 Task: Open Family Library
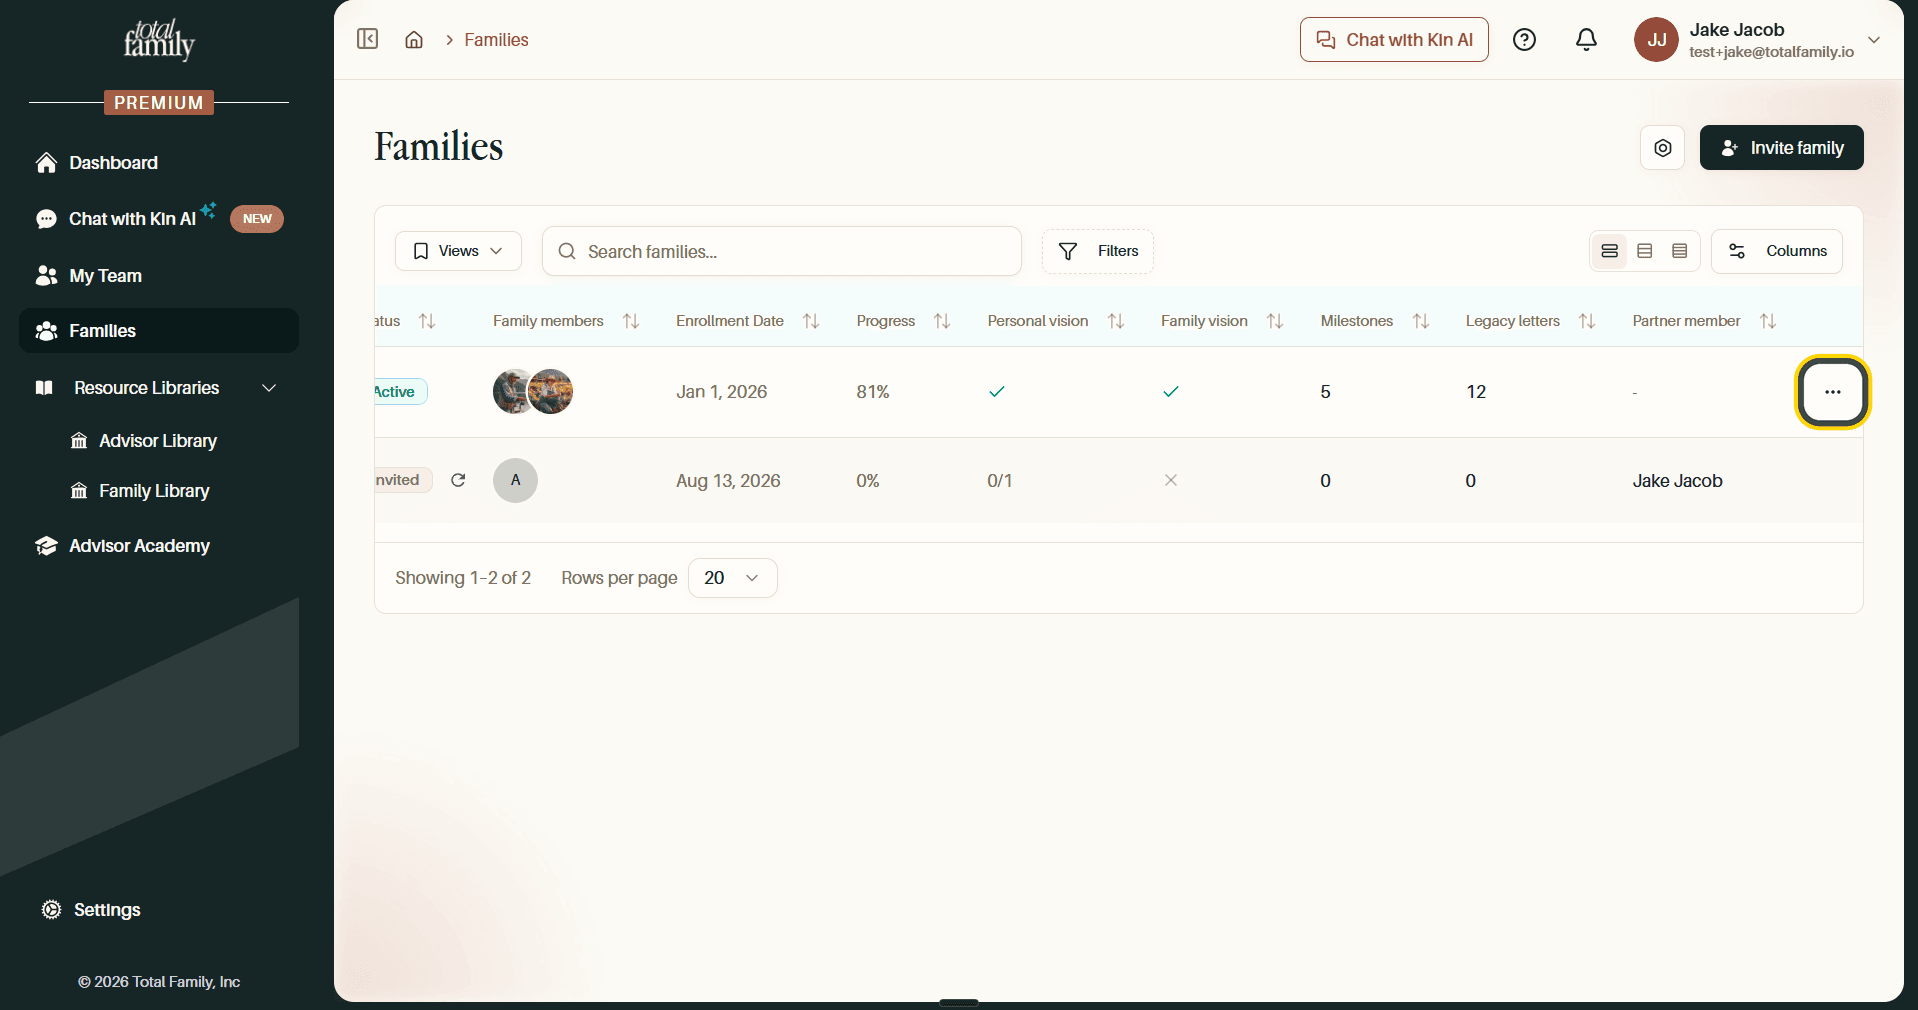(x=154, y=491)
